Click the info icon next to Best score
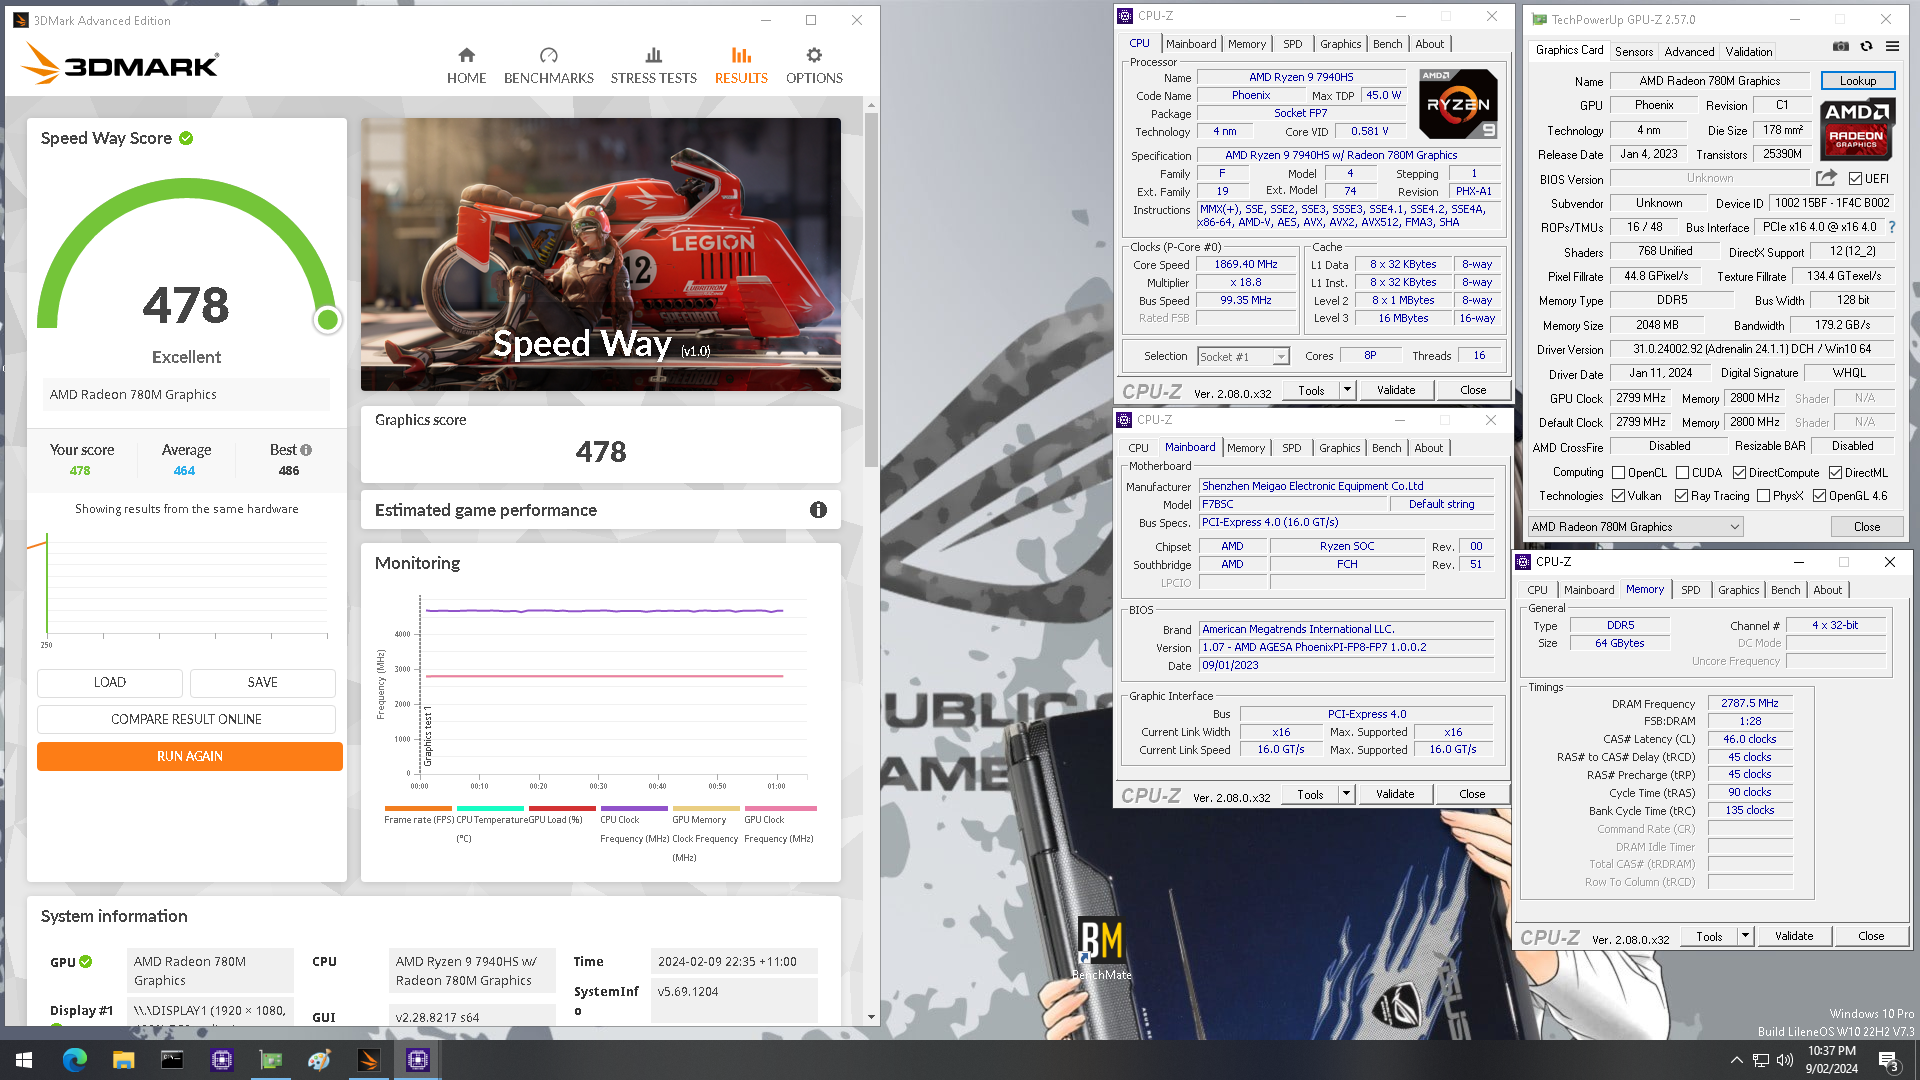This screenshot has height=1080, width=1920. [x=306, y=450]
